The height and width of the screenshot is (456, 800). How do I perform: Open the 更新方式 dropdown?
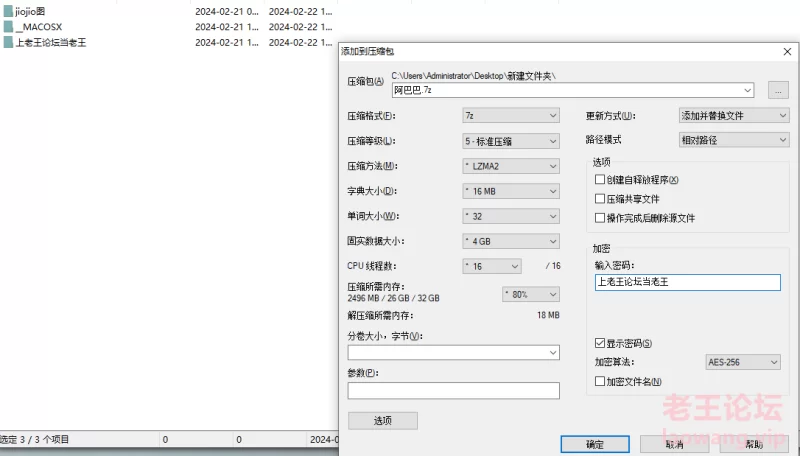coord(733,116)
